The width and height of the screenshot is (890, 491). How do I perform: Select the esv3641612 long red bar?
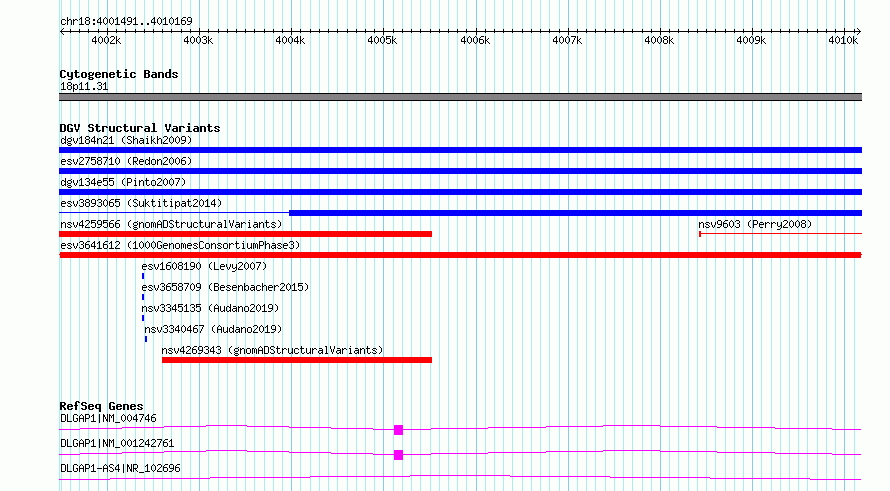(x=460, y=255)
